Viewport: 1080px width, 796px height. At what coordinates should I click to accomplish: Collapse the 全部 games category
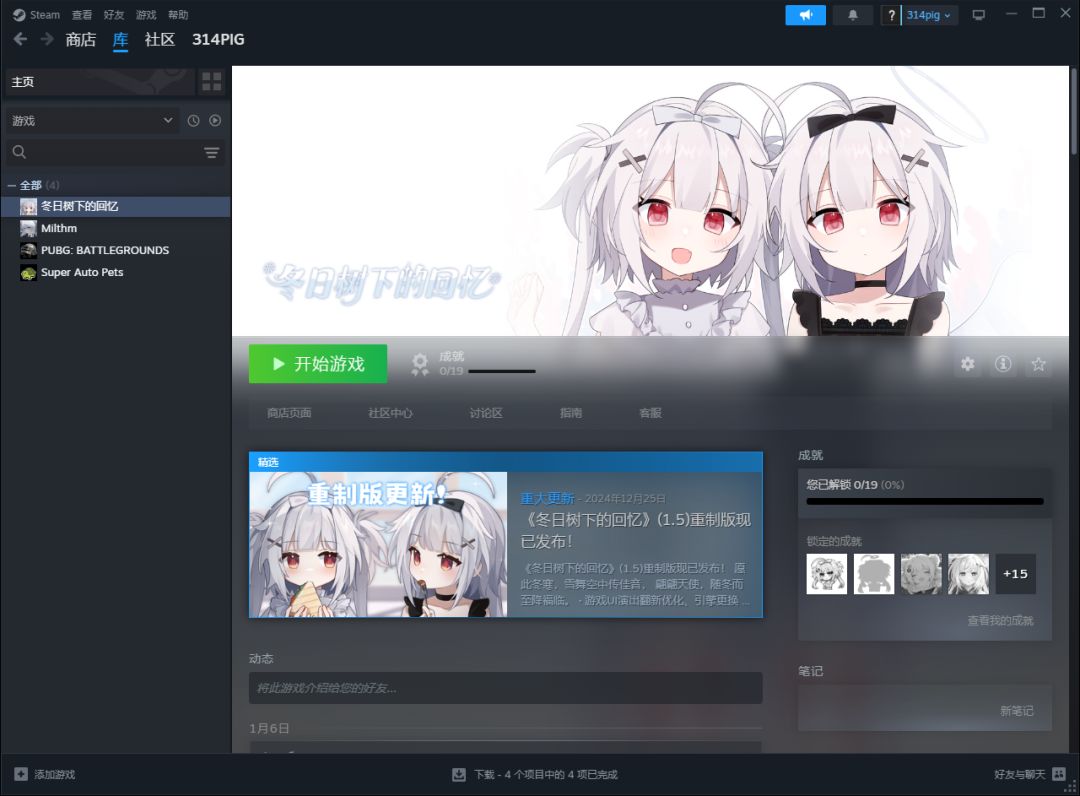coord(12,185)
